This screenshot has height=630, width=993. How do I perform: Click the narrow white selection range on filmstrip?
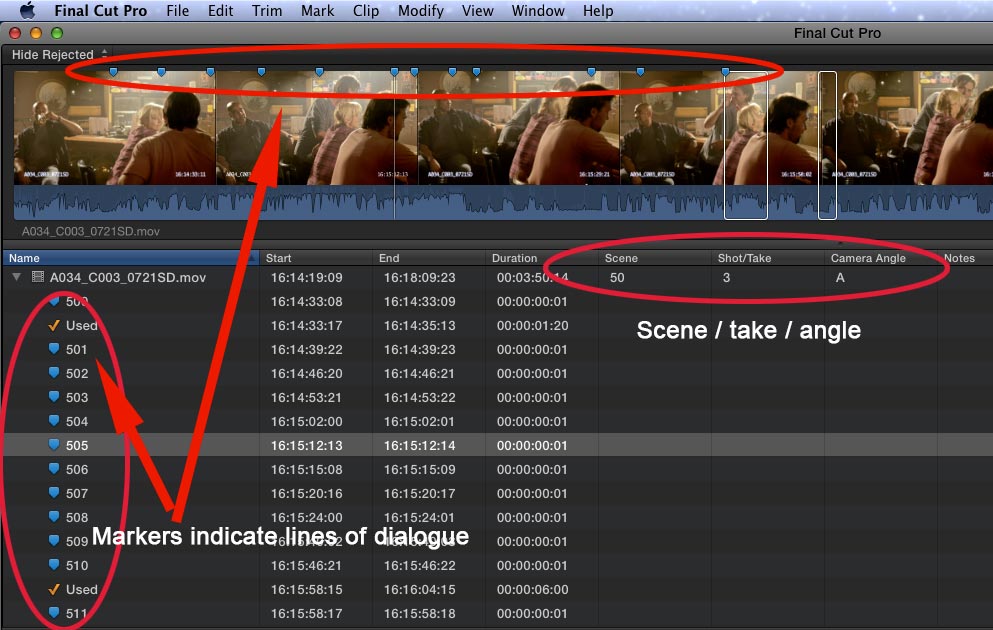tap(827, 146)
